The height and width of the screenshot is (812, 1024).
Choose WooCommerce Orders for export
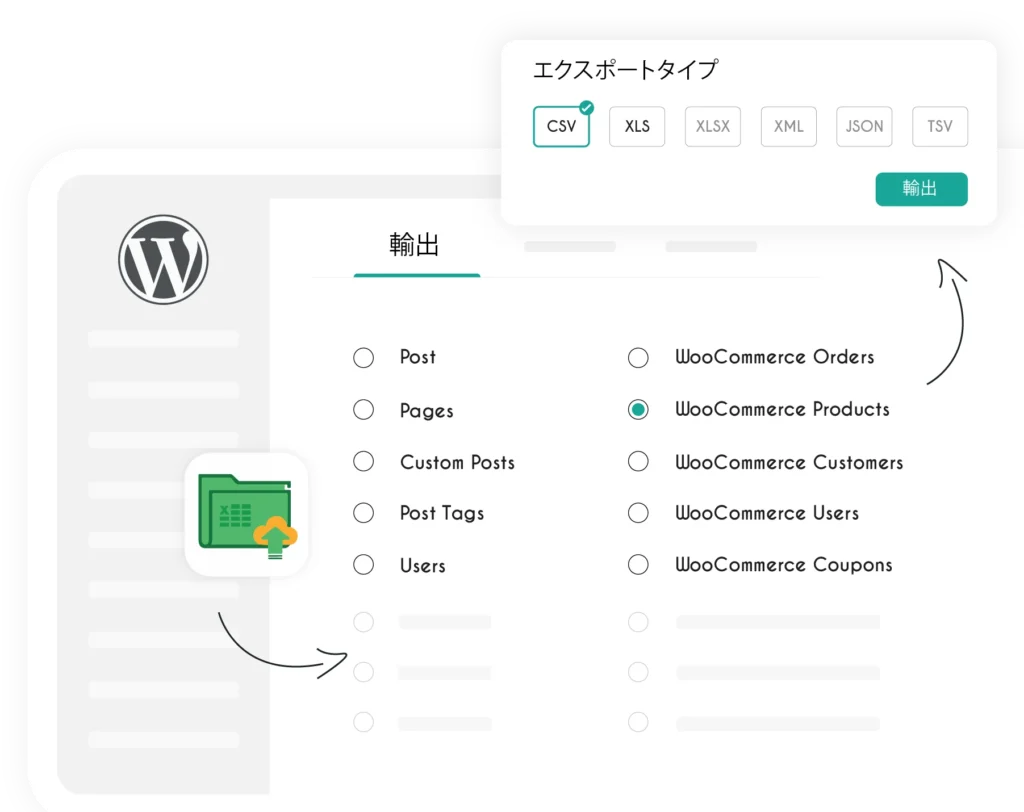[638, 358]
